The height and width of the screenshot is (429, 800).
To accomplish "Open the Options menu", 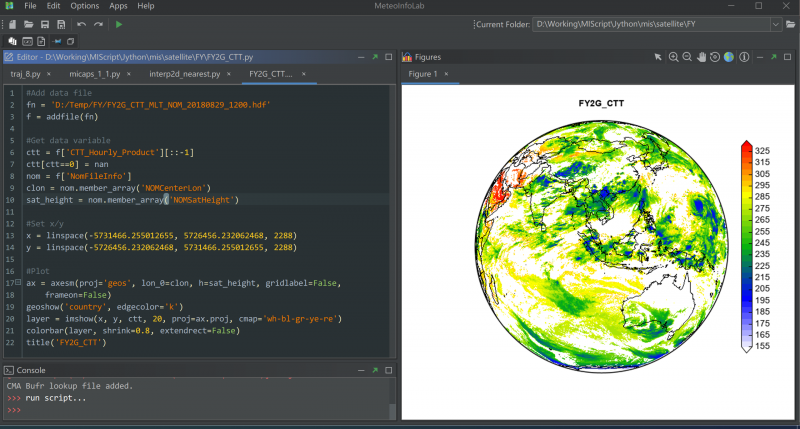I will click(x=84, y=6).
